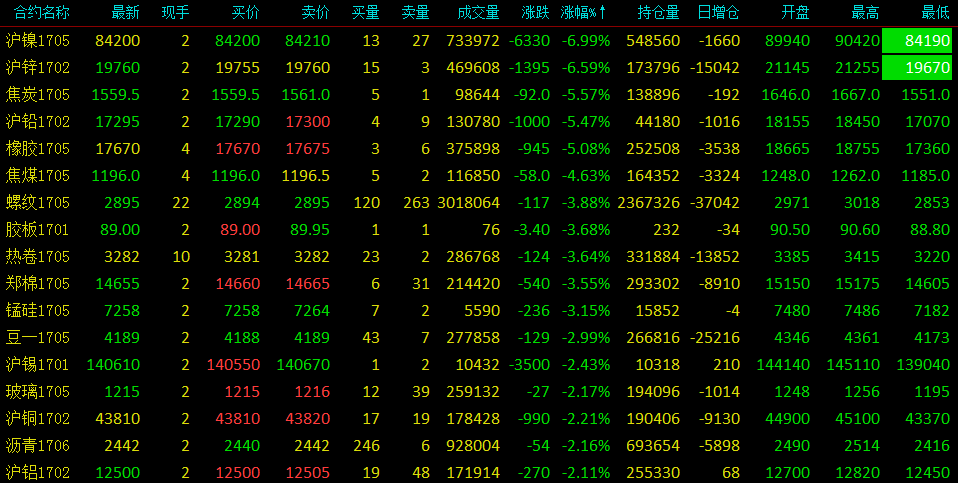This screenshot has width=958, height=483.
Task: Click 沥青1706 bid volume 246
Action: point(367,446)
